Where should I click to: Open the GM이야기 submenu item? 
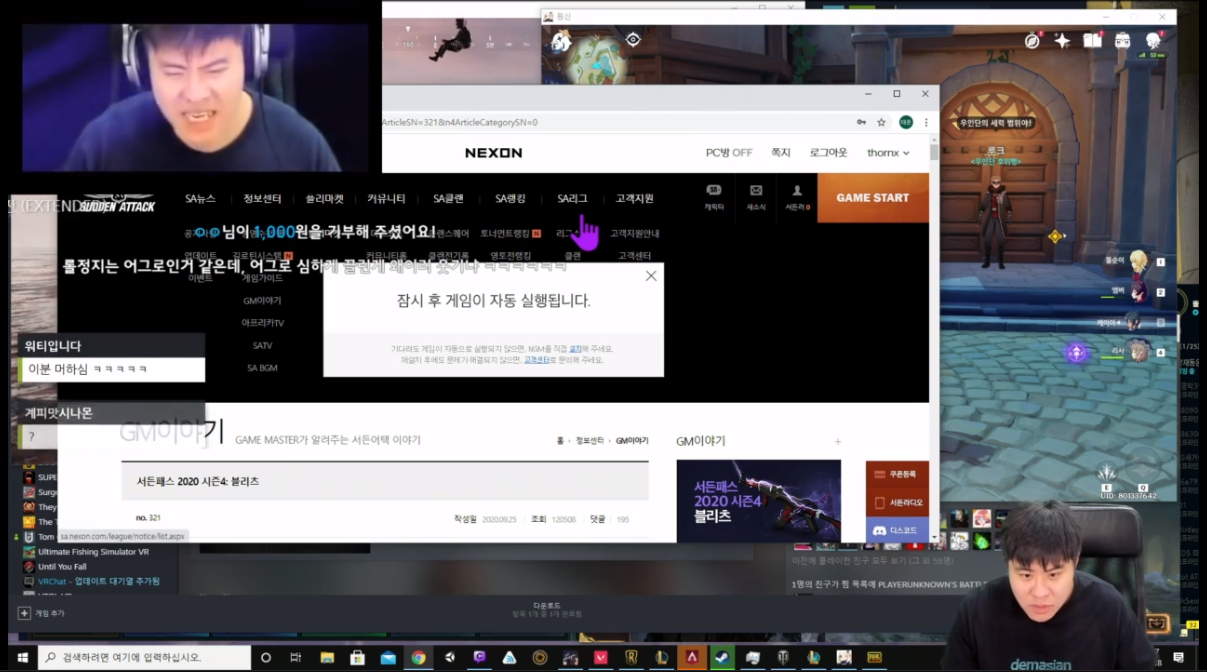coord(262,300)
